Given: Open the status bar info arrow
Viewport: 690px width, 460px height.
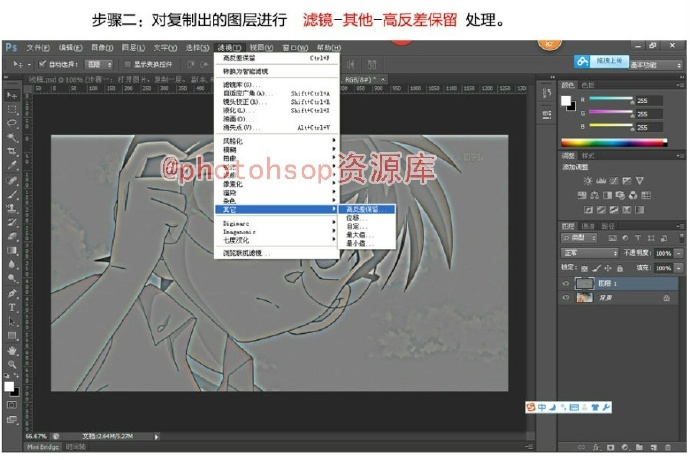Looking at the screenshot, I should click(x=156, y=437).
